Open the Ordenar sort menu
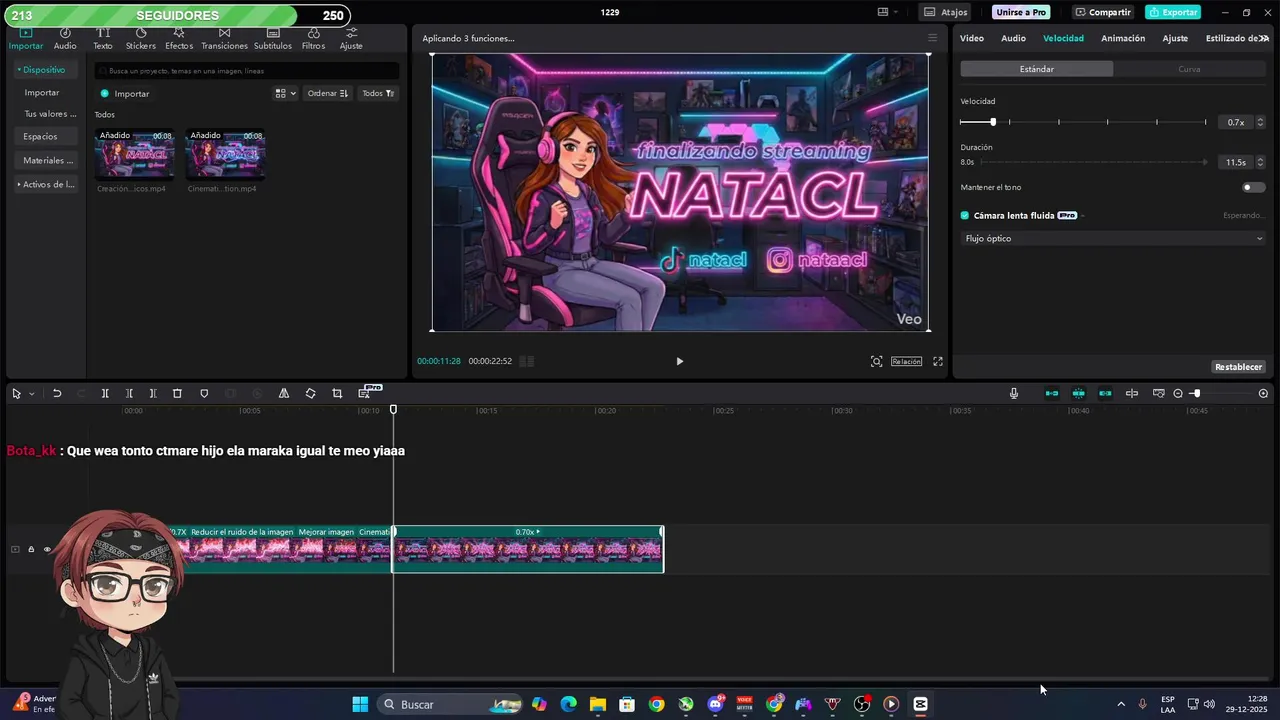The width and height of the screenshot is (1280, 720). (x=328, y=93)
